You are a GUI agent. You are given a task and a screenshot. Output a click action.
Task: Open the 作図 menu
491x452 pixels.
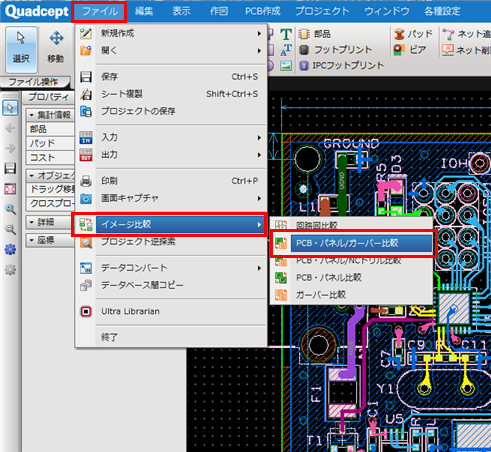click(x=219, y=11)
